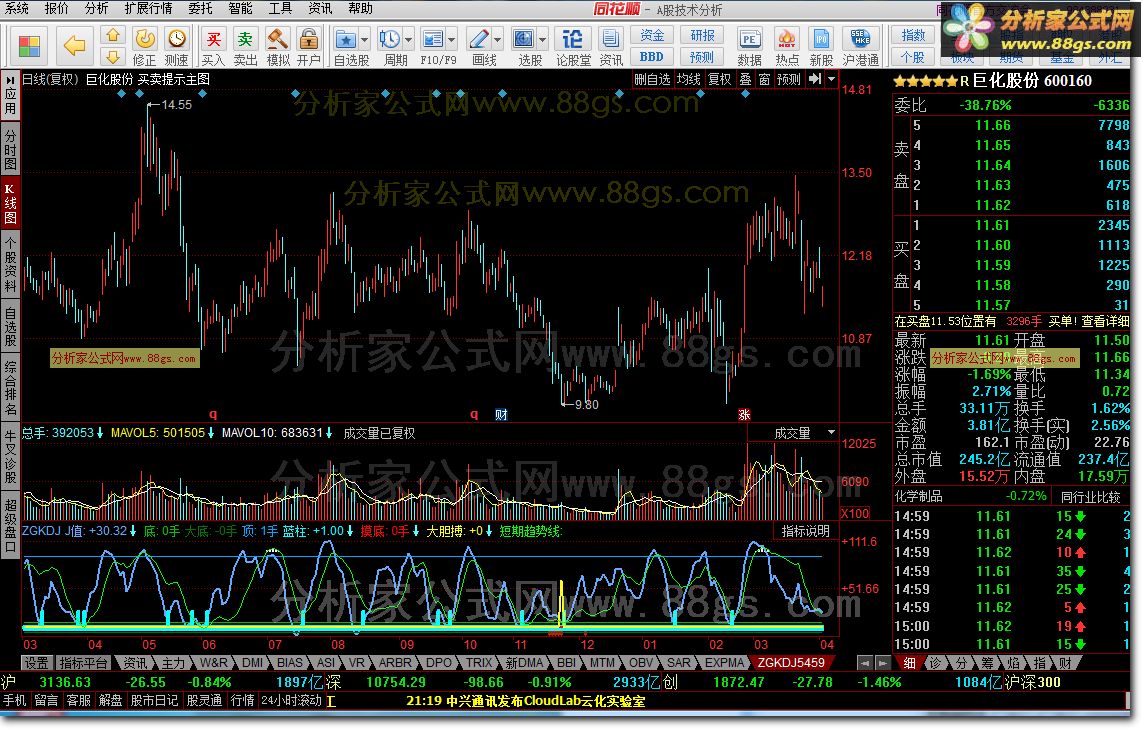The height and width of the screenshot is (729, 1143).
Task: Click the 预测 button in toolbar
Action: click(702, 56)
